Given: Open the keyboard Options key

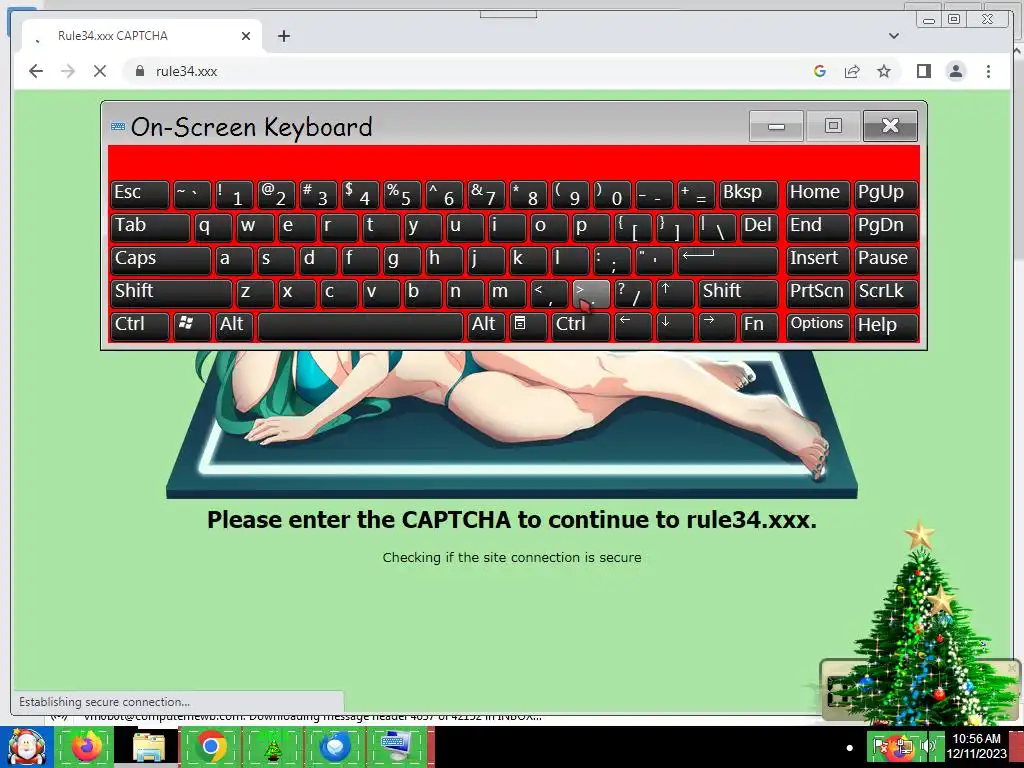Looking at the screenshot, I should pos(817,326).
